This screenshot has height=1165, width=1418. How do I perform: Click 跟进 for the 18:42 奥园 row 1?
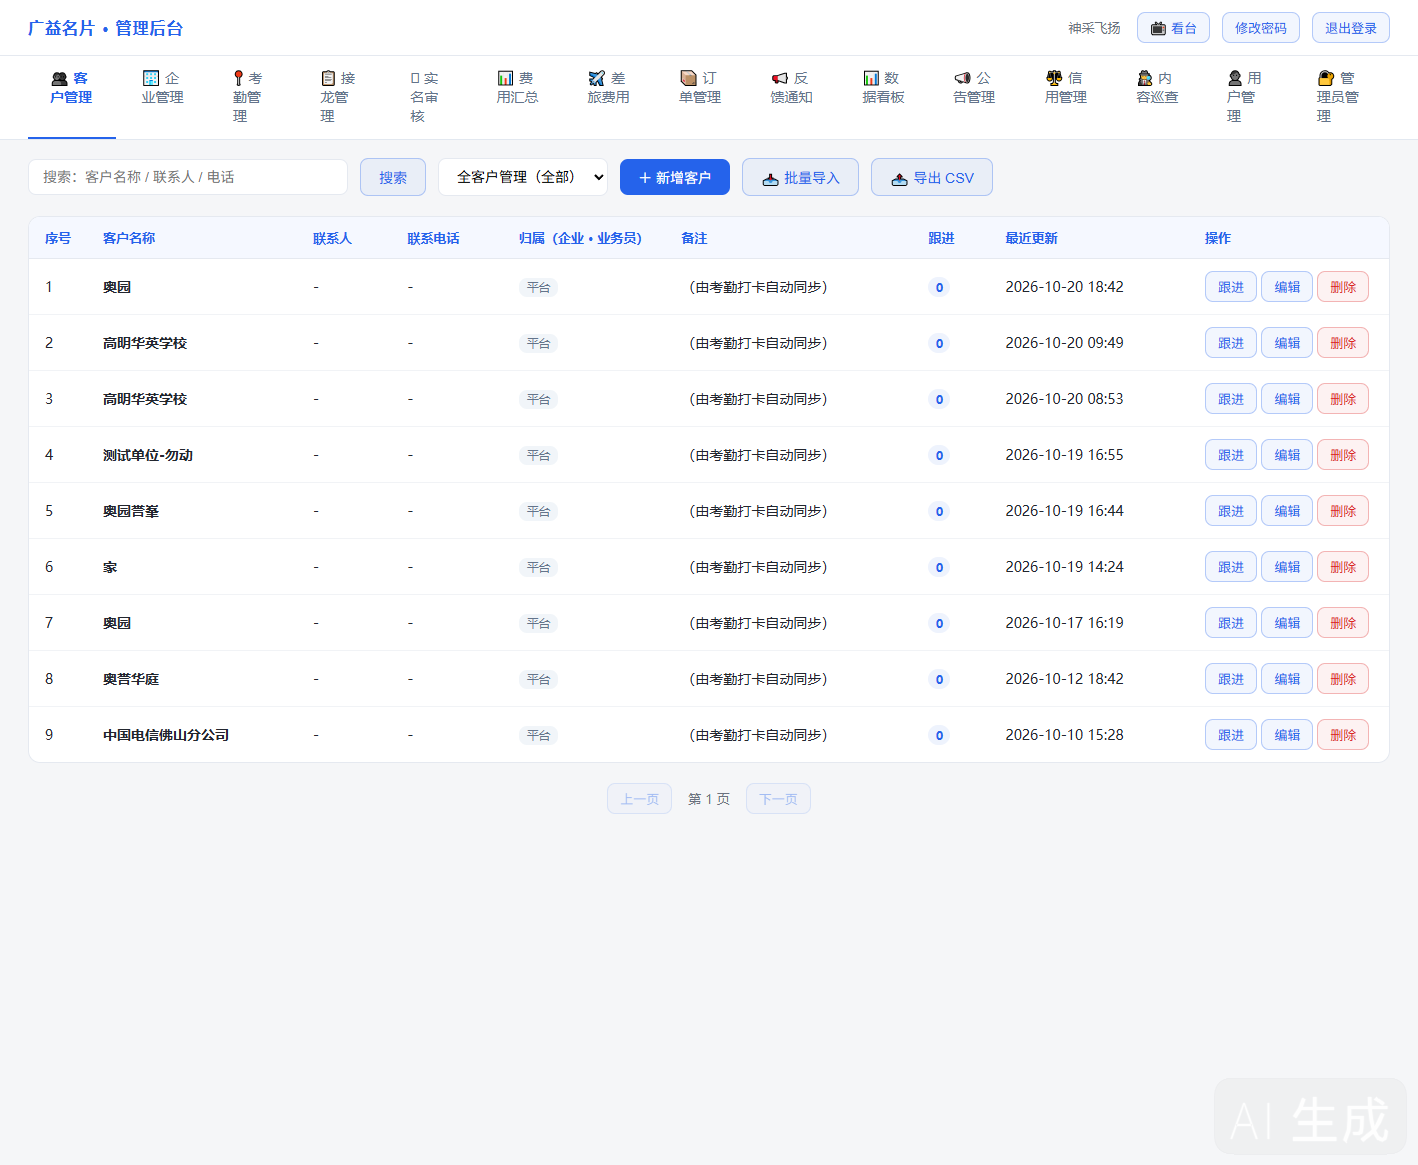click(1231, 287)
